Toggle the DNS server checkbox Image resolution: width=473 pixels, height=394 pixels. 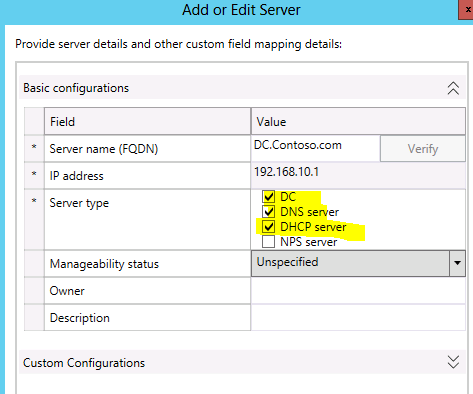pyautogui.click(x=268, y=212)
